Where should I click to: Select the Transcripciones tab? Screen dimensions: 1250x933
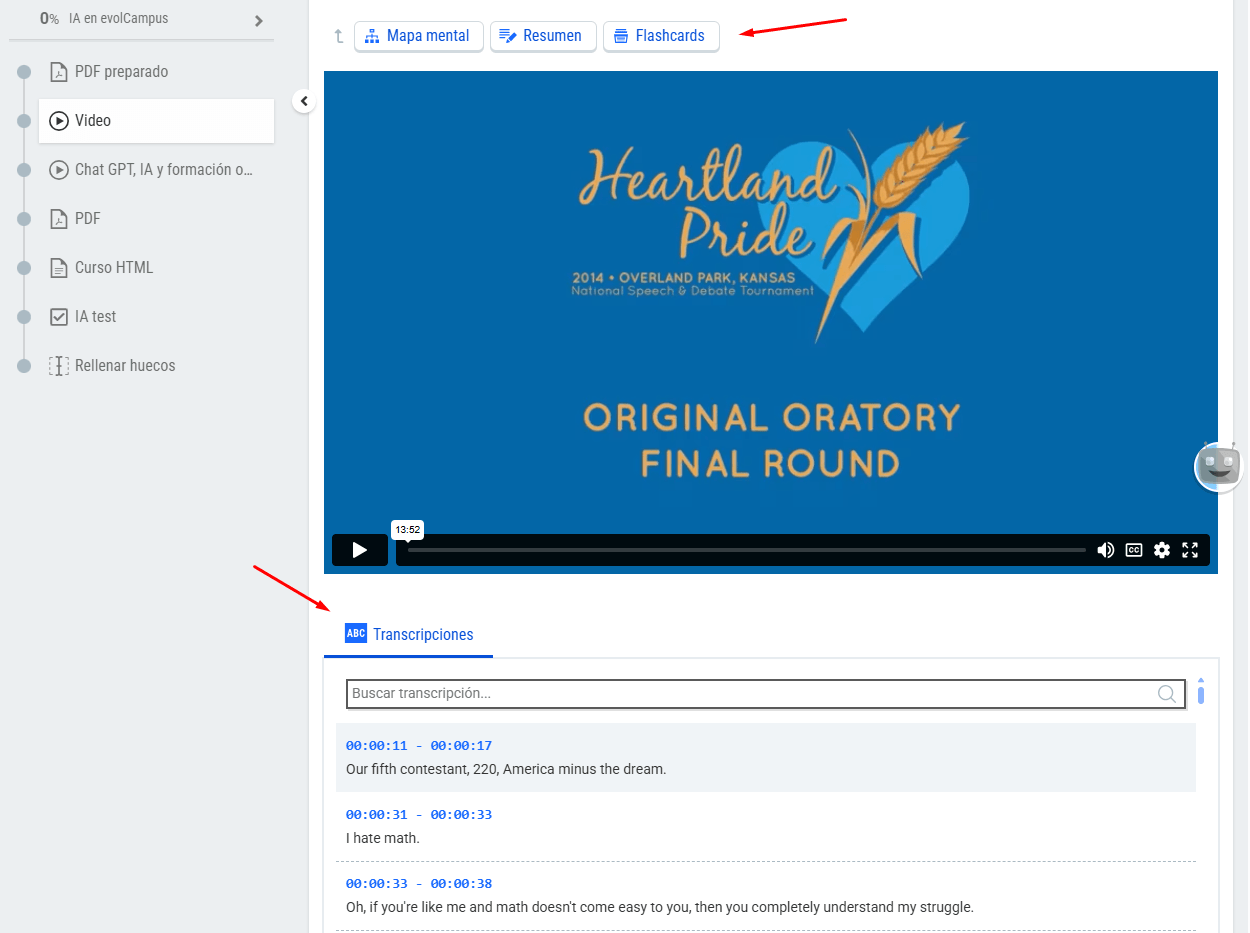click(x=409, y=634)
